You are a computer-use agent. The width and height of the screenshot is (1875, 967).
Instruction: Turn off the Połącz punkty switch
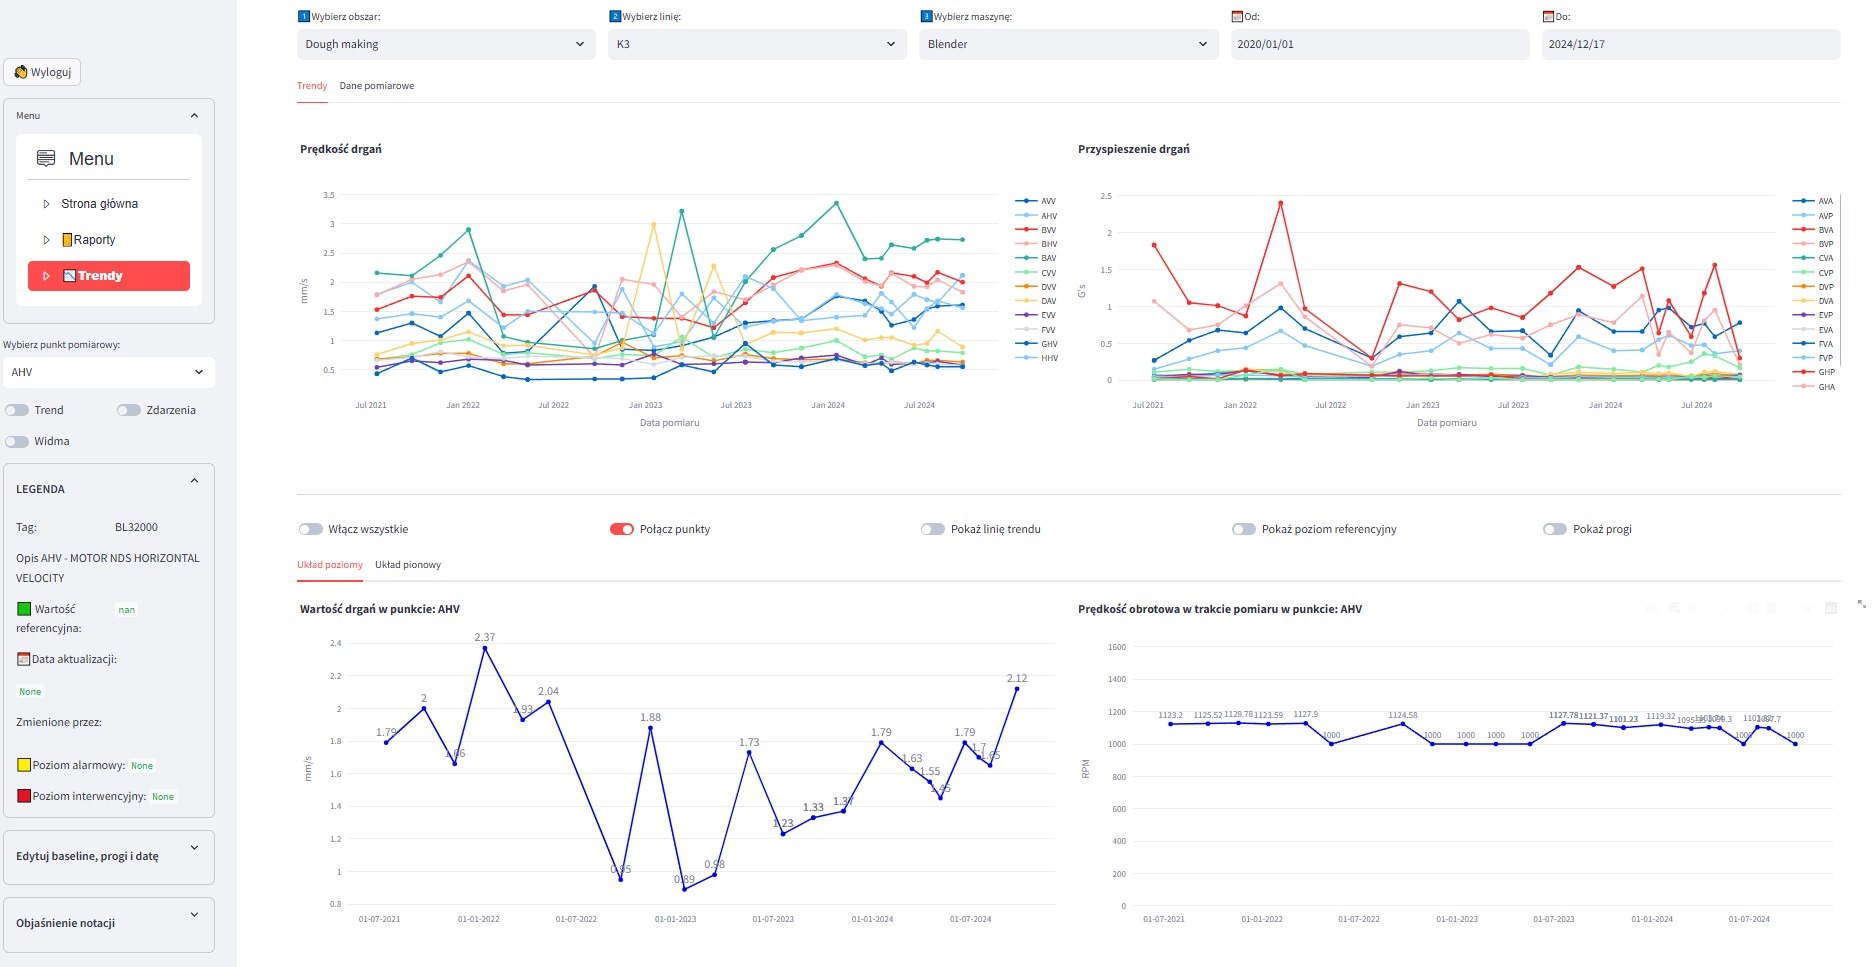pos(621,529)
